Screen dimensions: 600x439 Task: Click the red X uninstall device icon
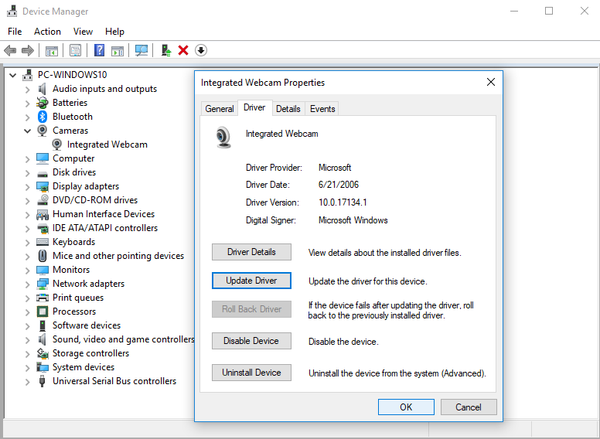(x=183, y=50)
